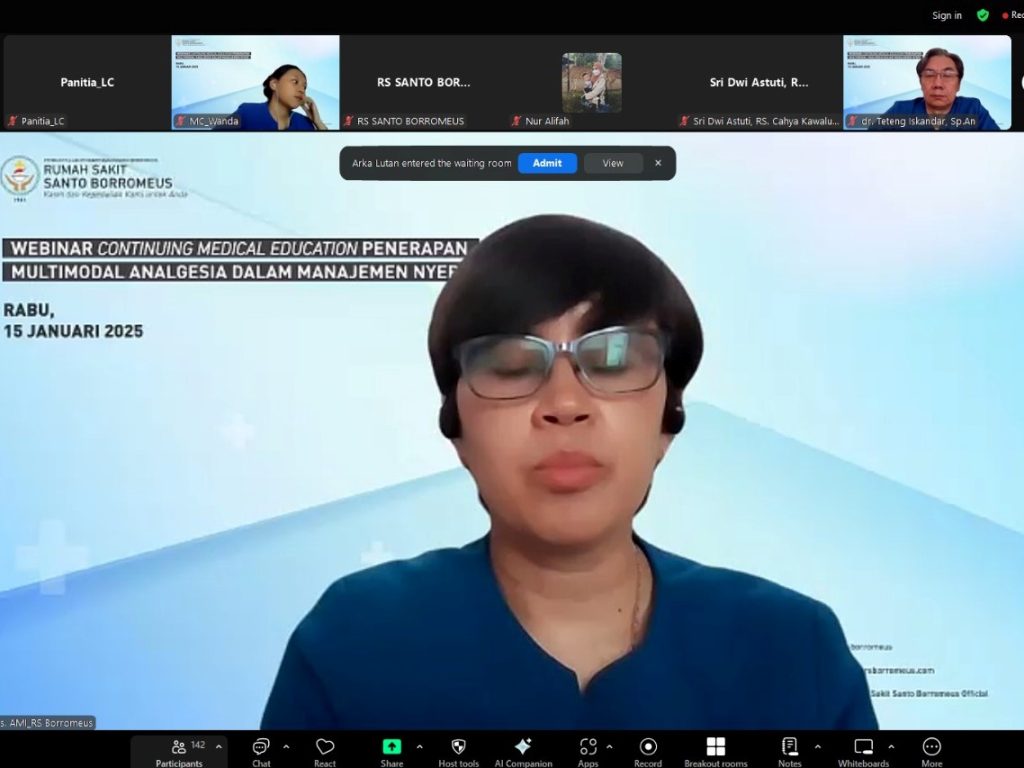Expand the Chat options arrow
The image size is (1024, 768).
coord(286,746)
